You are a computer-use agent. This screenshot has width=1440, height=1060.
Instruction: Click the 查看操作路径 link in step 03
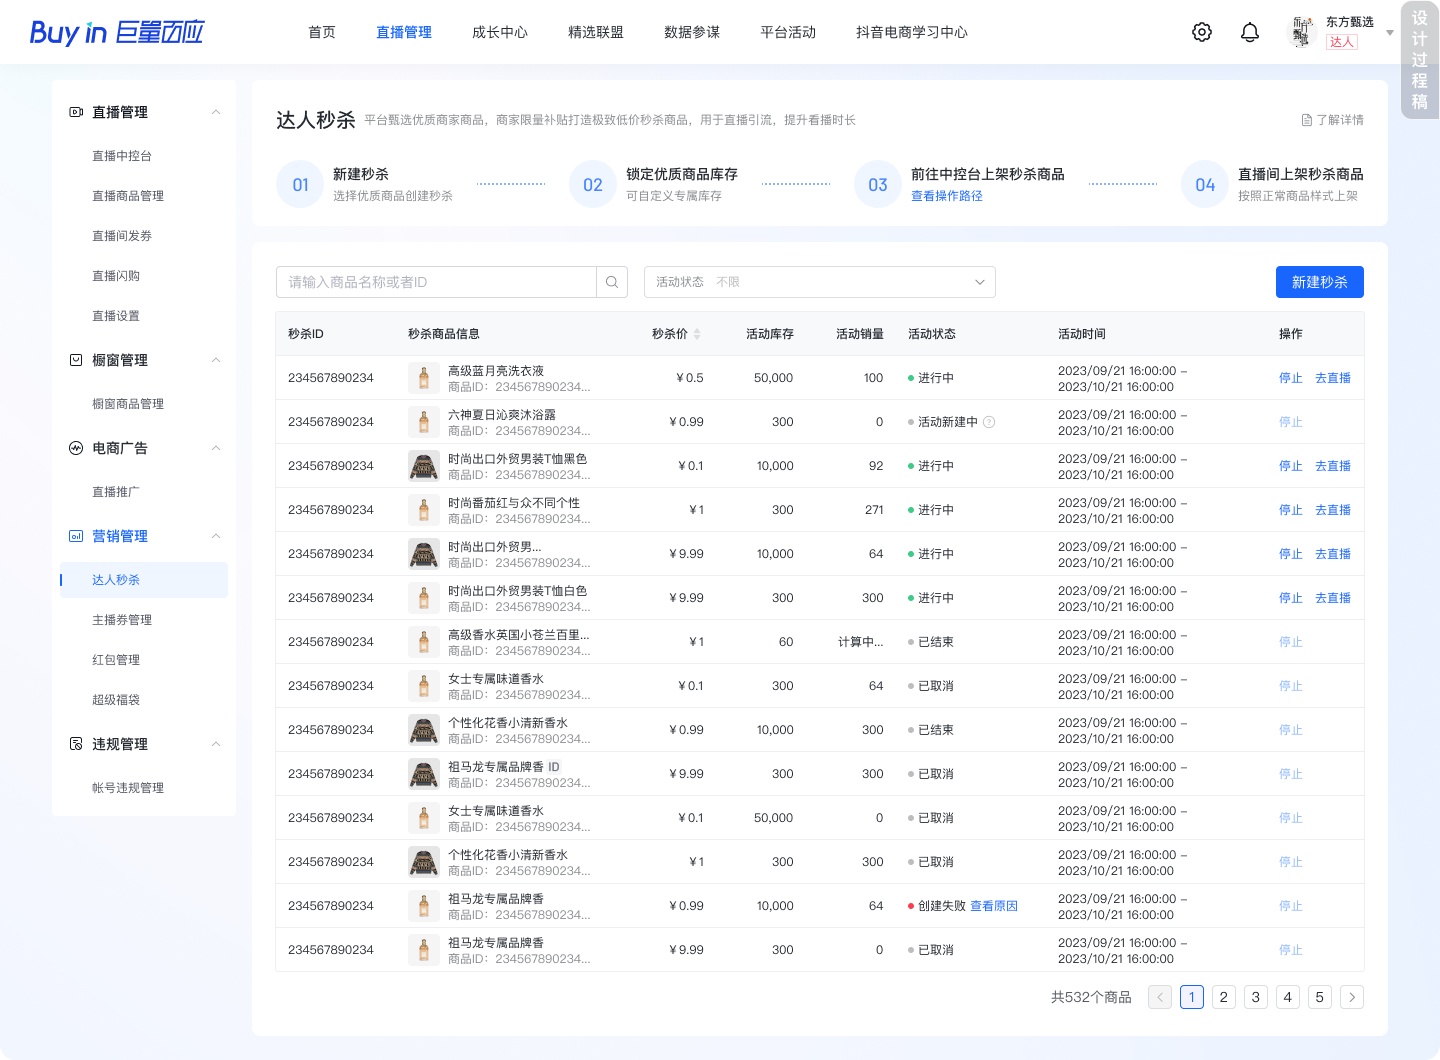click(947, 196)
